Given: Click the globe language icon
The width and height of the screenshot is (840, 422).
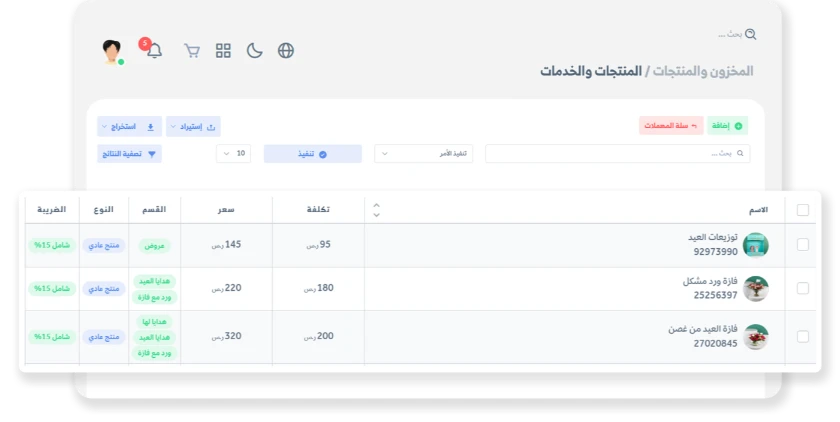Looking at the screenshot, I should pyautogui.click(x=286, y=51).
